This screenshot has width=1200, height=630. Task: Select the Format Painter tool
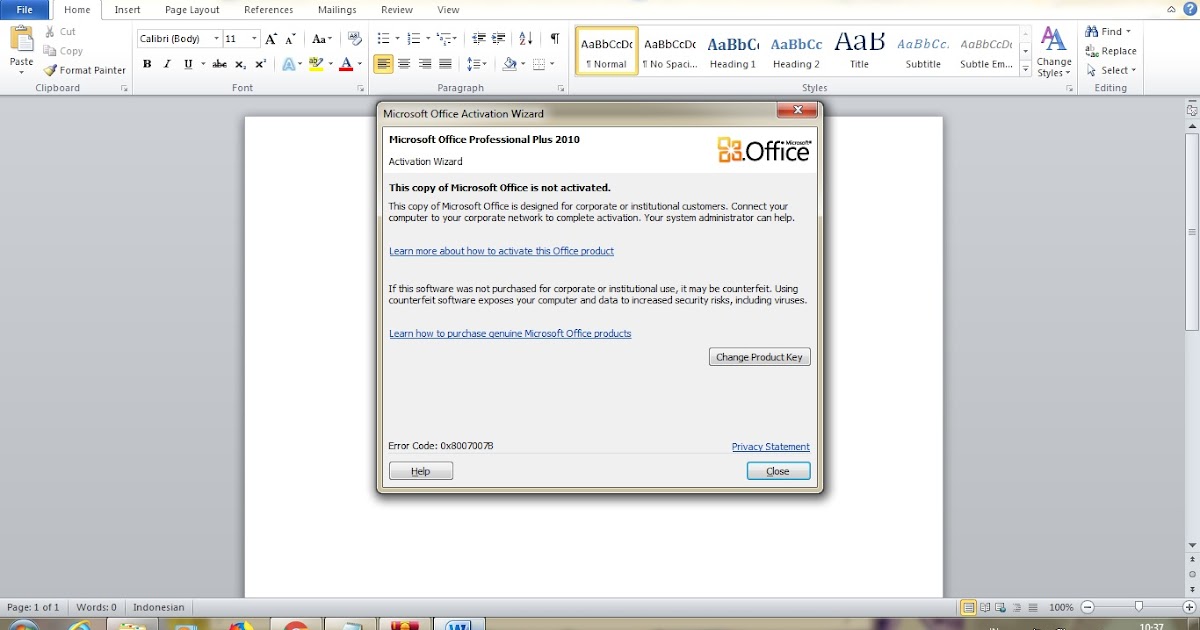coord(84,70)
